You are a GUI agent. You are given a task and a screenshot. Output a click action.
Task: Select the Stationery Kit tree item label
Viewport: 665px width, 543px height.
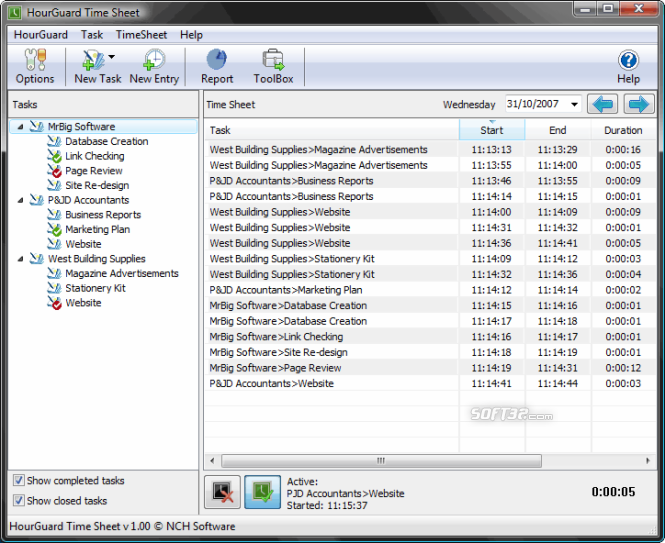coord(95,288)
